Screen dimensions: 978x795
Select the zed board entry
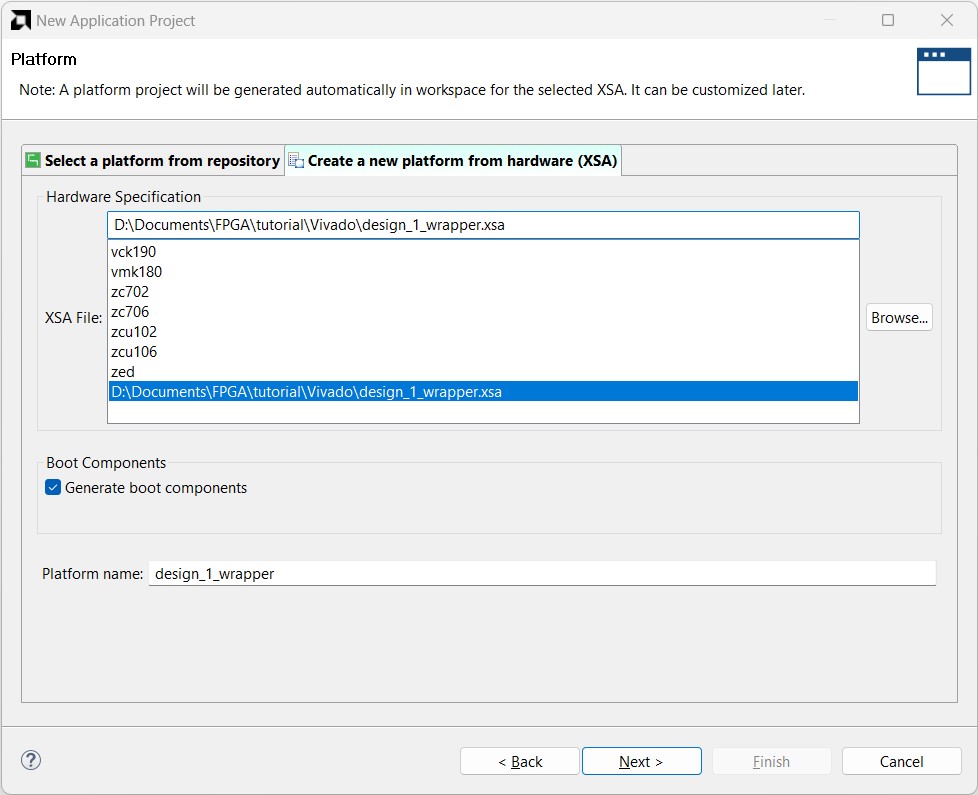tap(483, 372)
